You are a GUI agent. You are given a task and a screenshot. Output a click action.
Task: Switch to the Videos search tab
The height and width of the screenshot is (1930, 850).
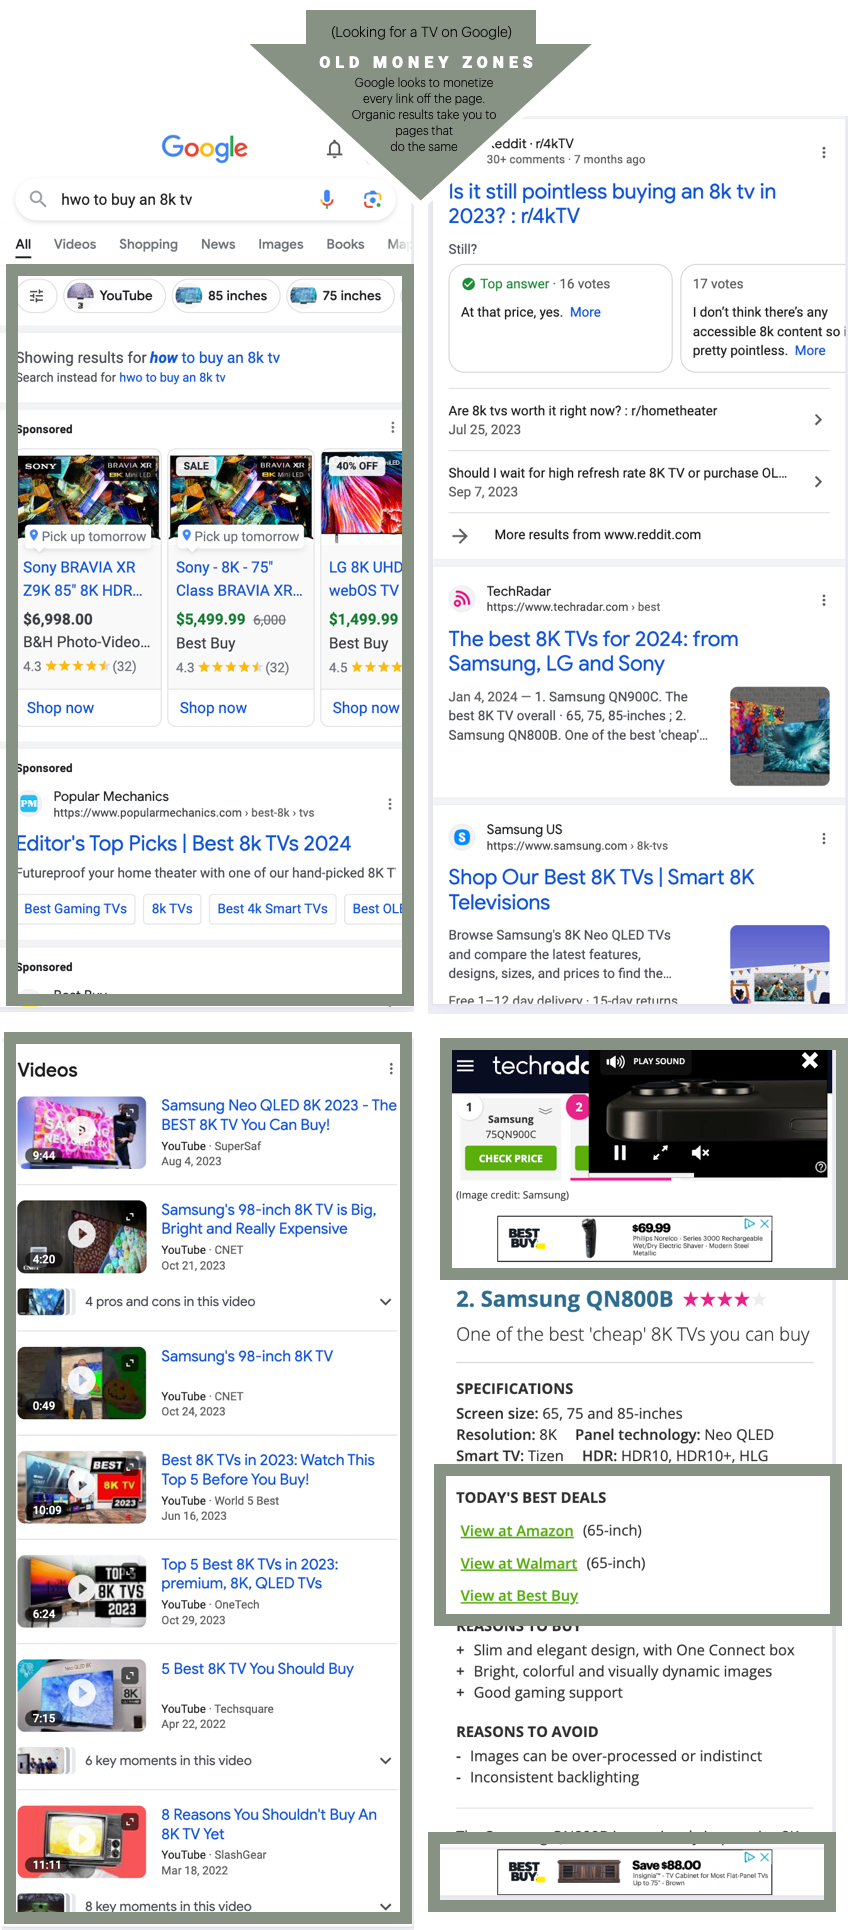(75, 244)
